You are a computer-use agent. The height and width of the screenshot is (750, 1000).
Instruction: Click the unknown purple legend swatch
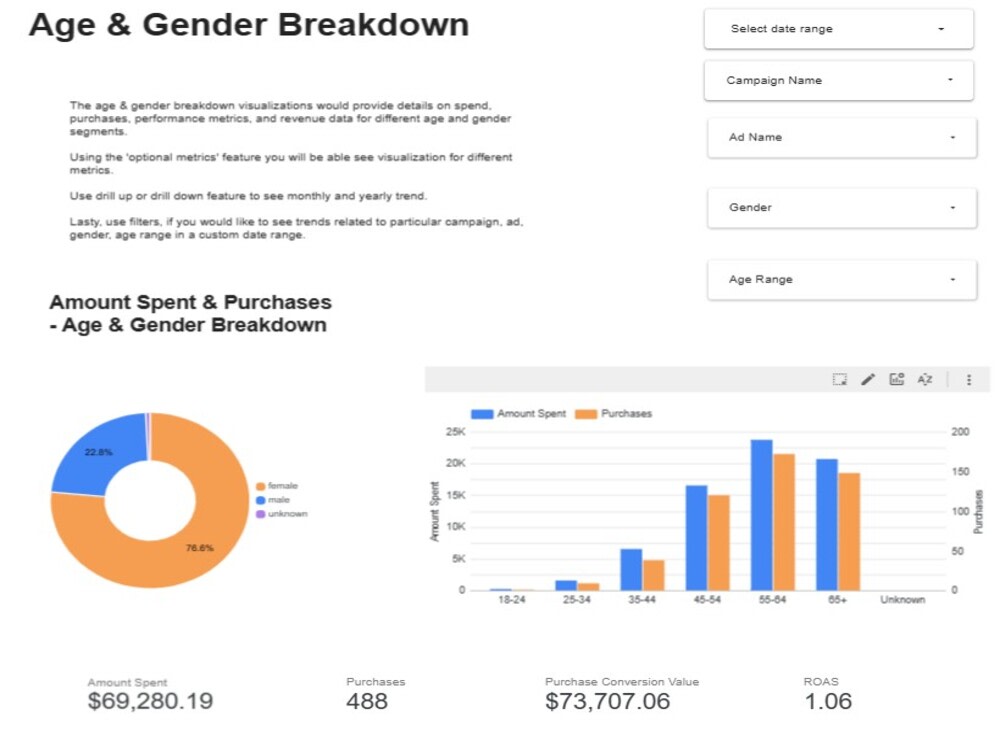click(x=260, y=514)
